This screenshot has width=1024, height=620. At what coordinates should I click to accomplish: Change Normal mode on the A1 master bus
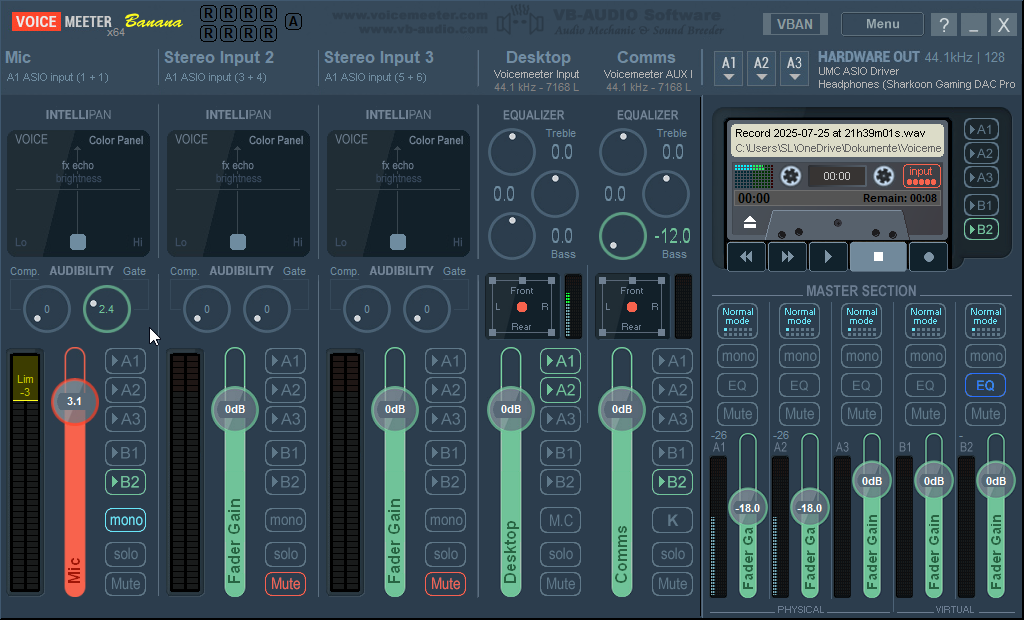[x=737, y=321]
